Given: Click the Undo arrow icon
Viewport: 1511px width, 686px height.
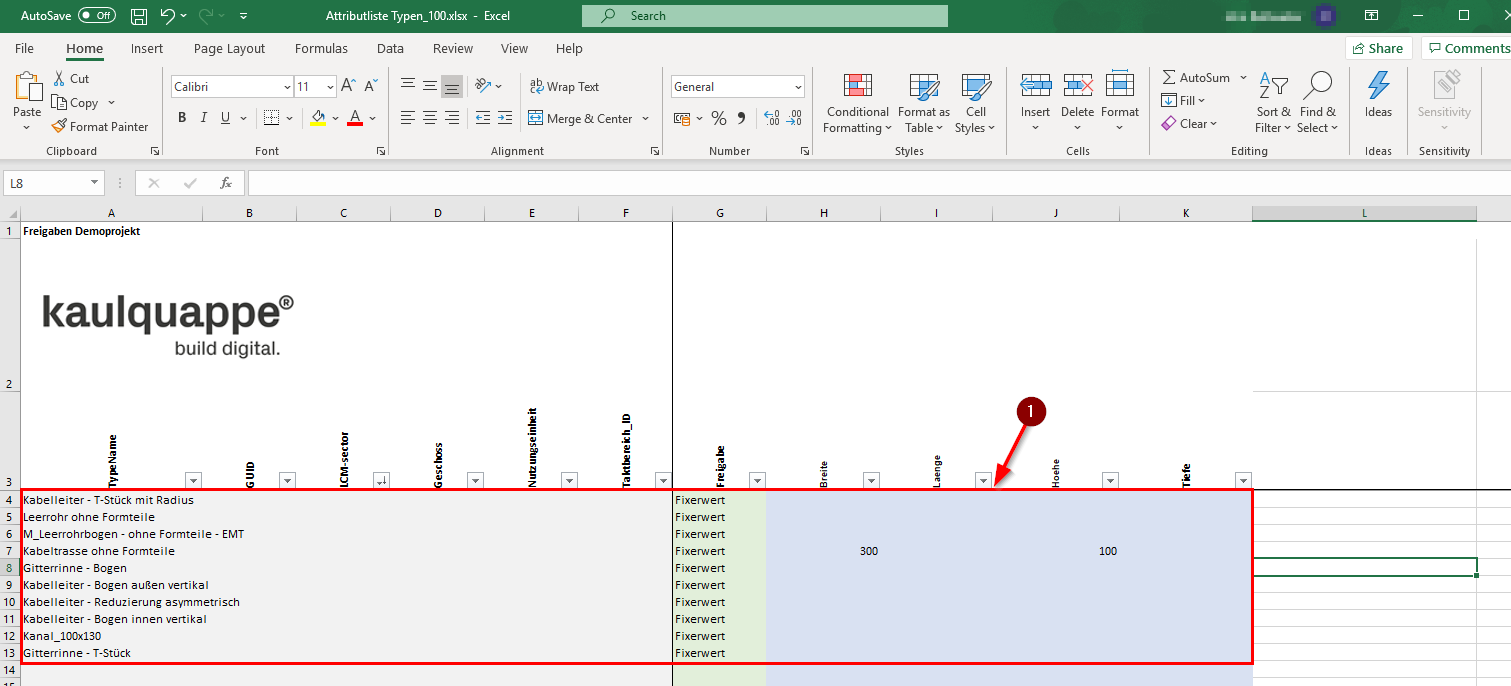Looking at the screenshot, I should pyautogui.click(x=168, y=16).
